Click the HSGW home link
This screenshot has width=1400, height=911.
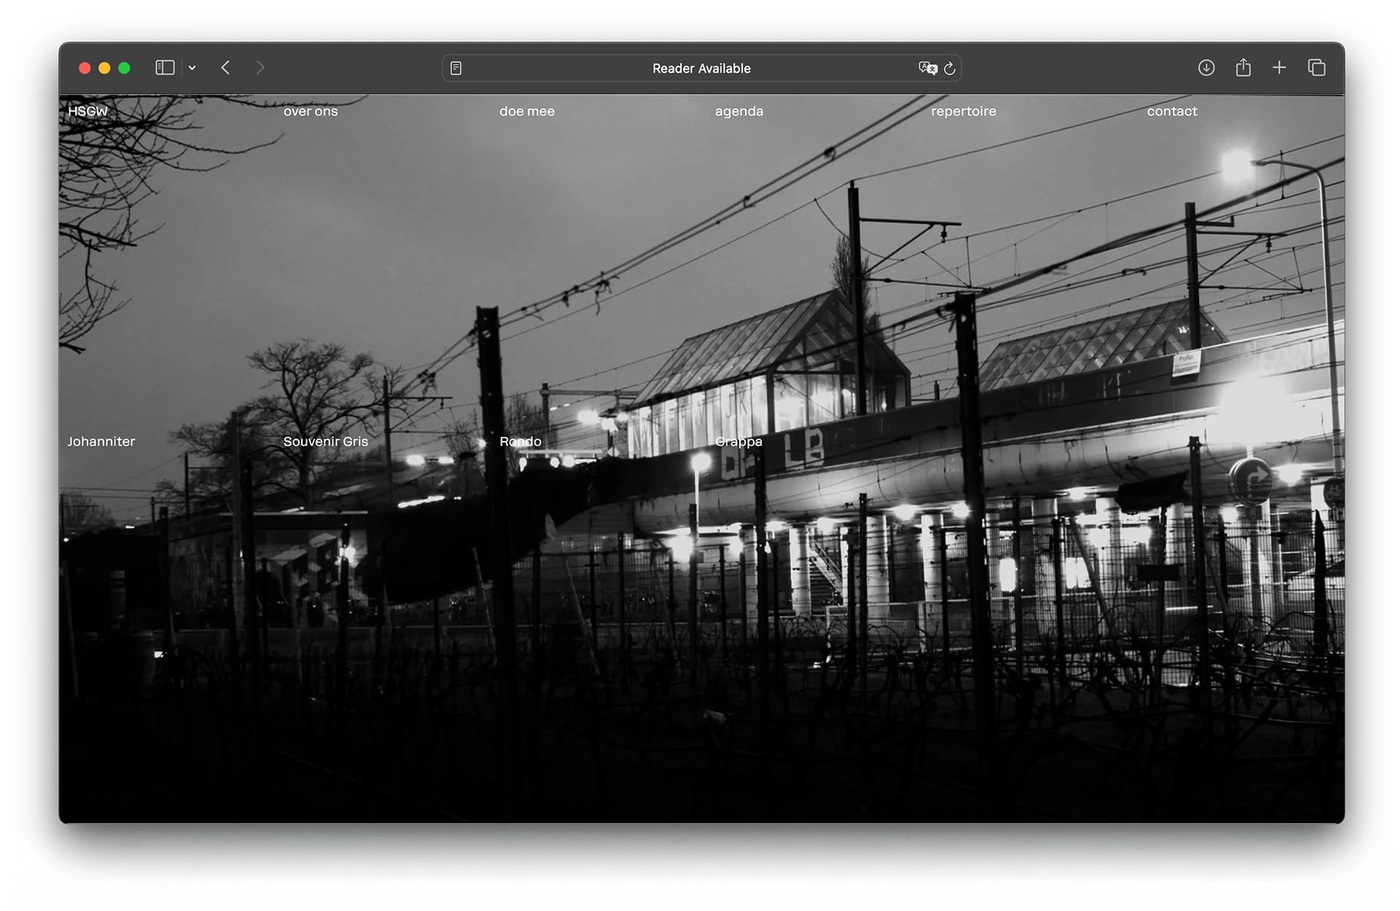[87, 111]
